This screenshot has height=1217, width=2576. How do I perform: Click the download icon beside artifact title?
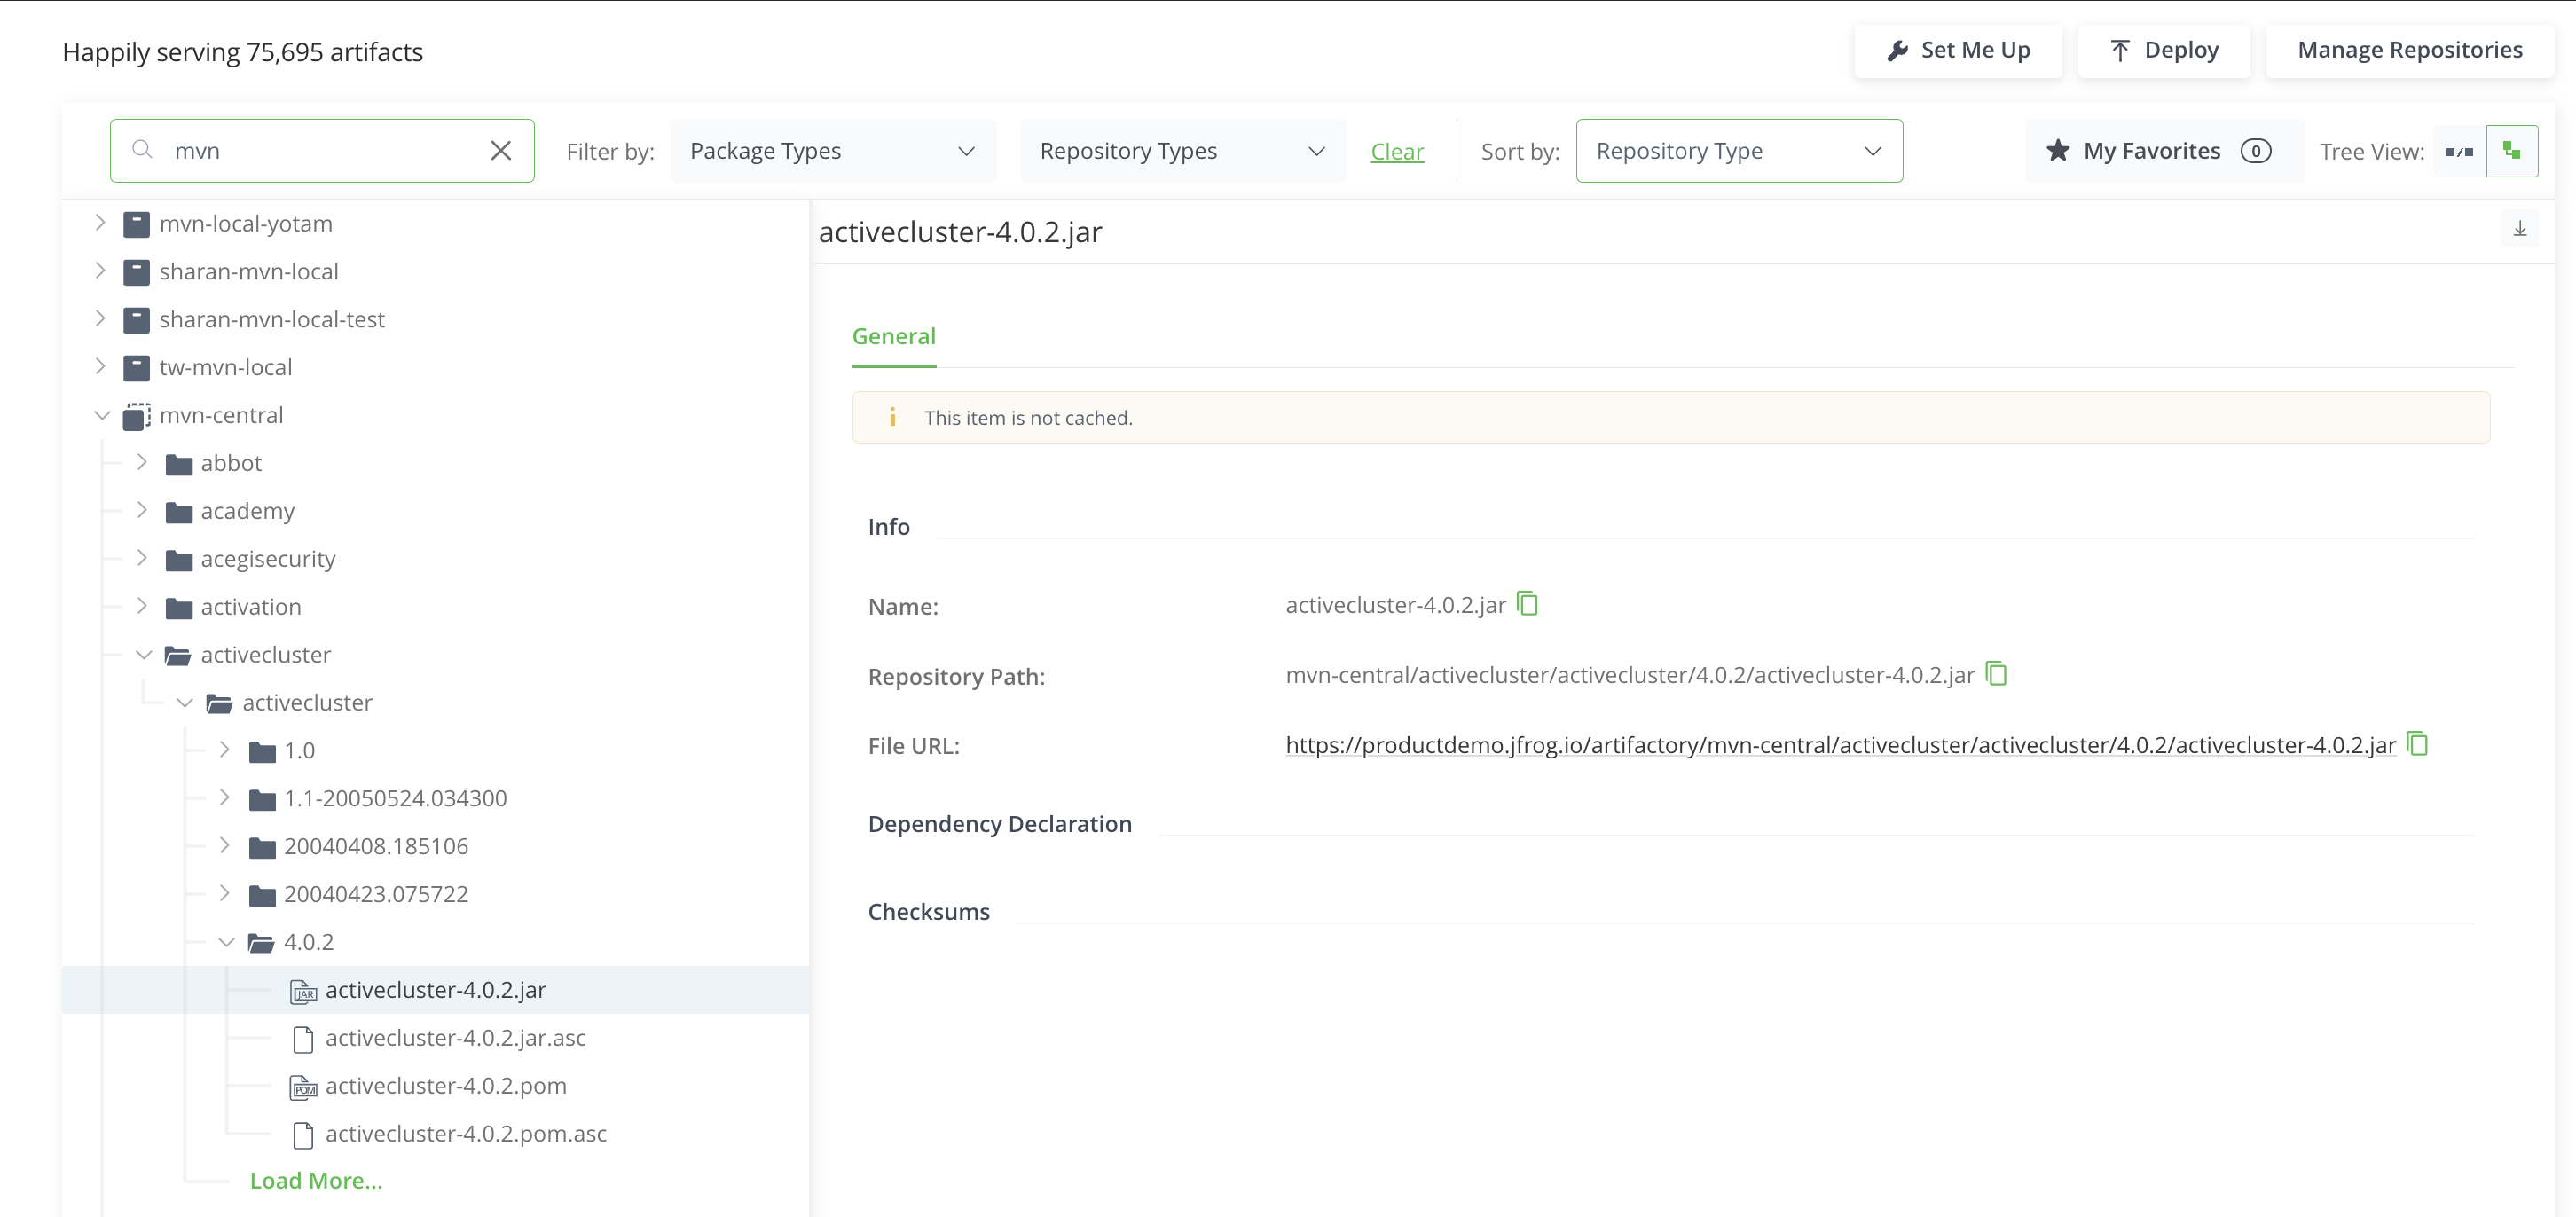(2519, 229)
